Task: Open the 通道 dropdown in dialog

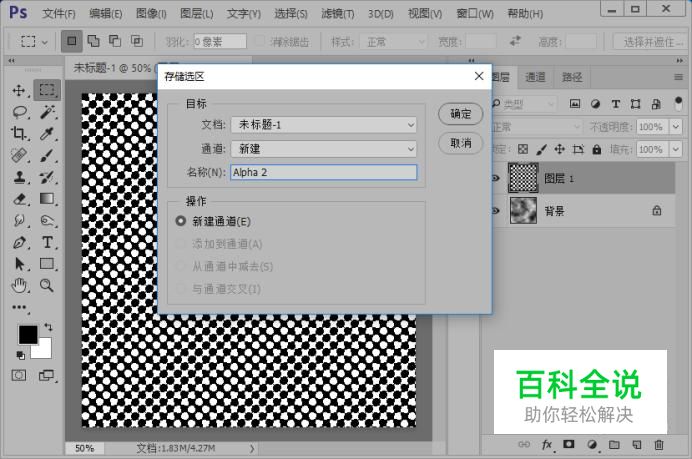Action: point(323,149)
